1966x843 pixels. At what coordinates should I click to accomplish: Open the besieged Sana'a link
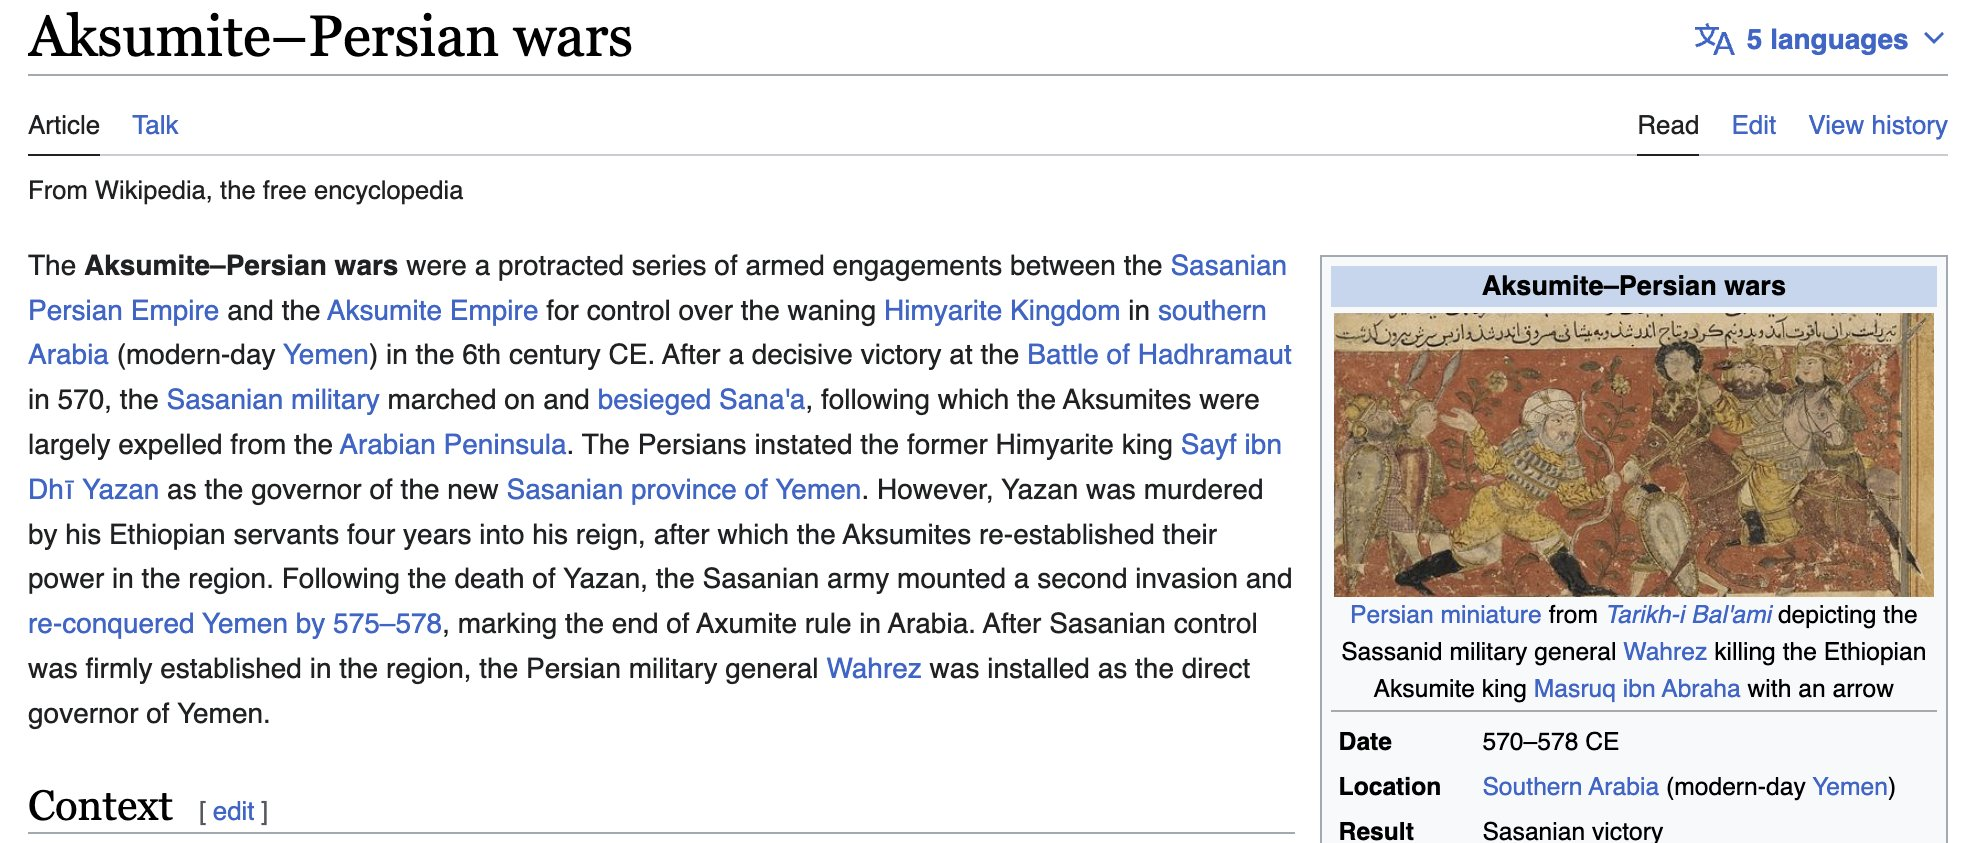700,400
